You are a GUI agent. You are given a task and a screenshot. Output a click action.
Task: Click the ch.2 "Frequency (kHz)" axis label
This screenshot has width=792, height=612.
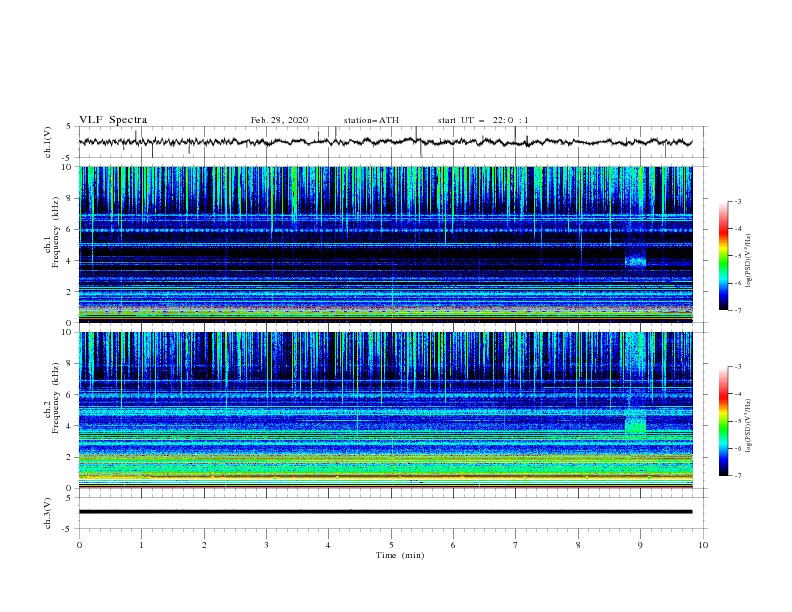tap(55, 398)
